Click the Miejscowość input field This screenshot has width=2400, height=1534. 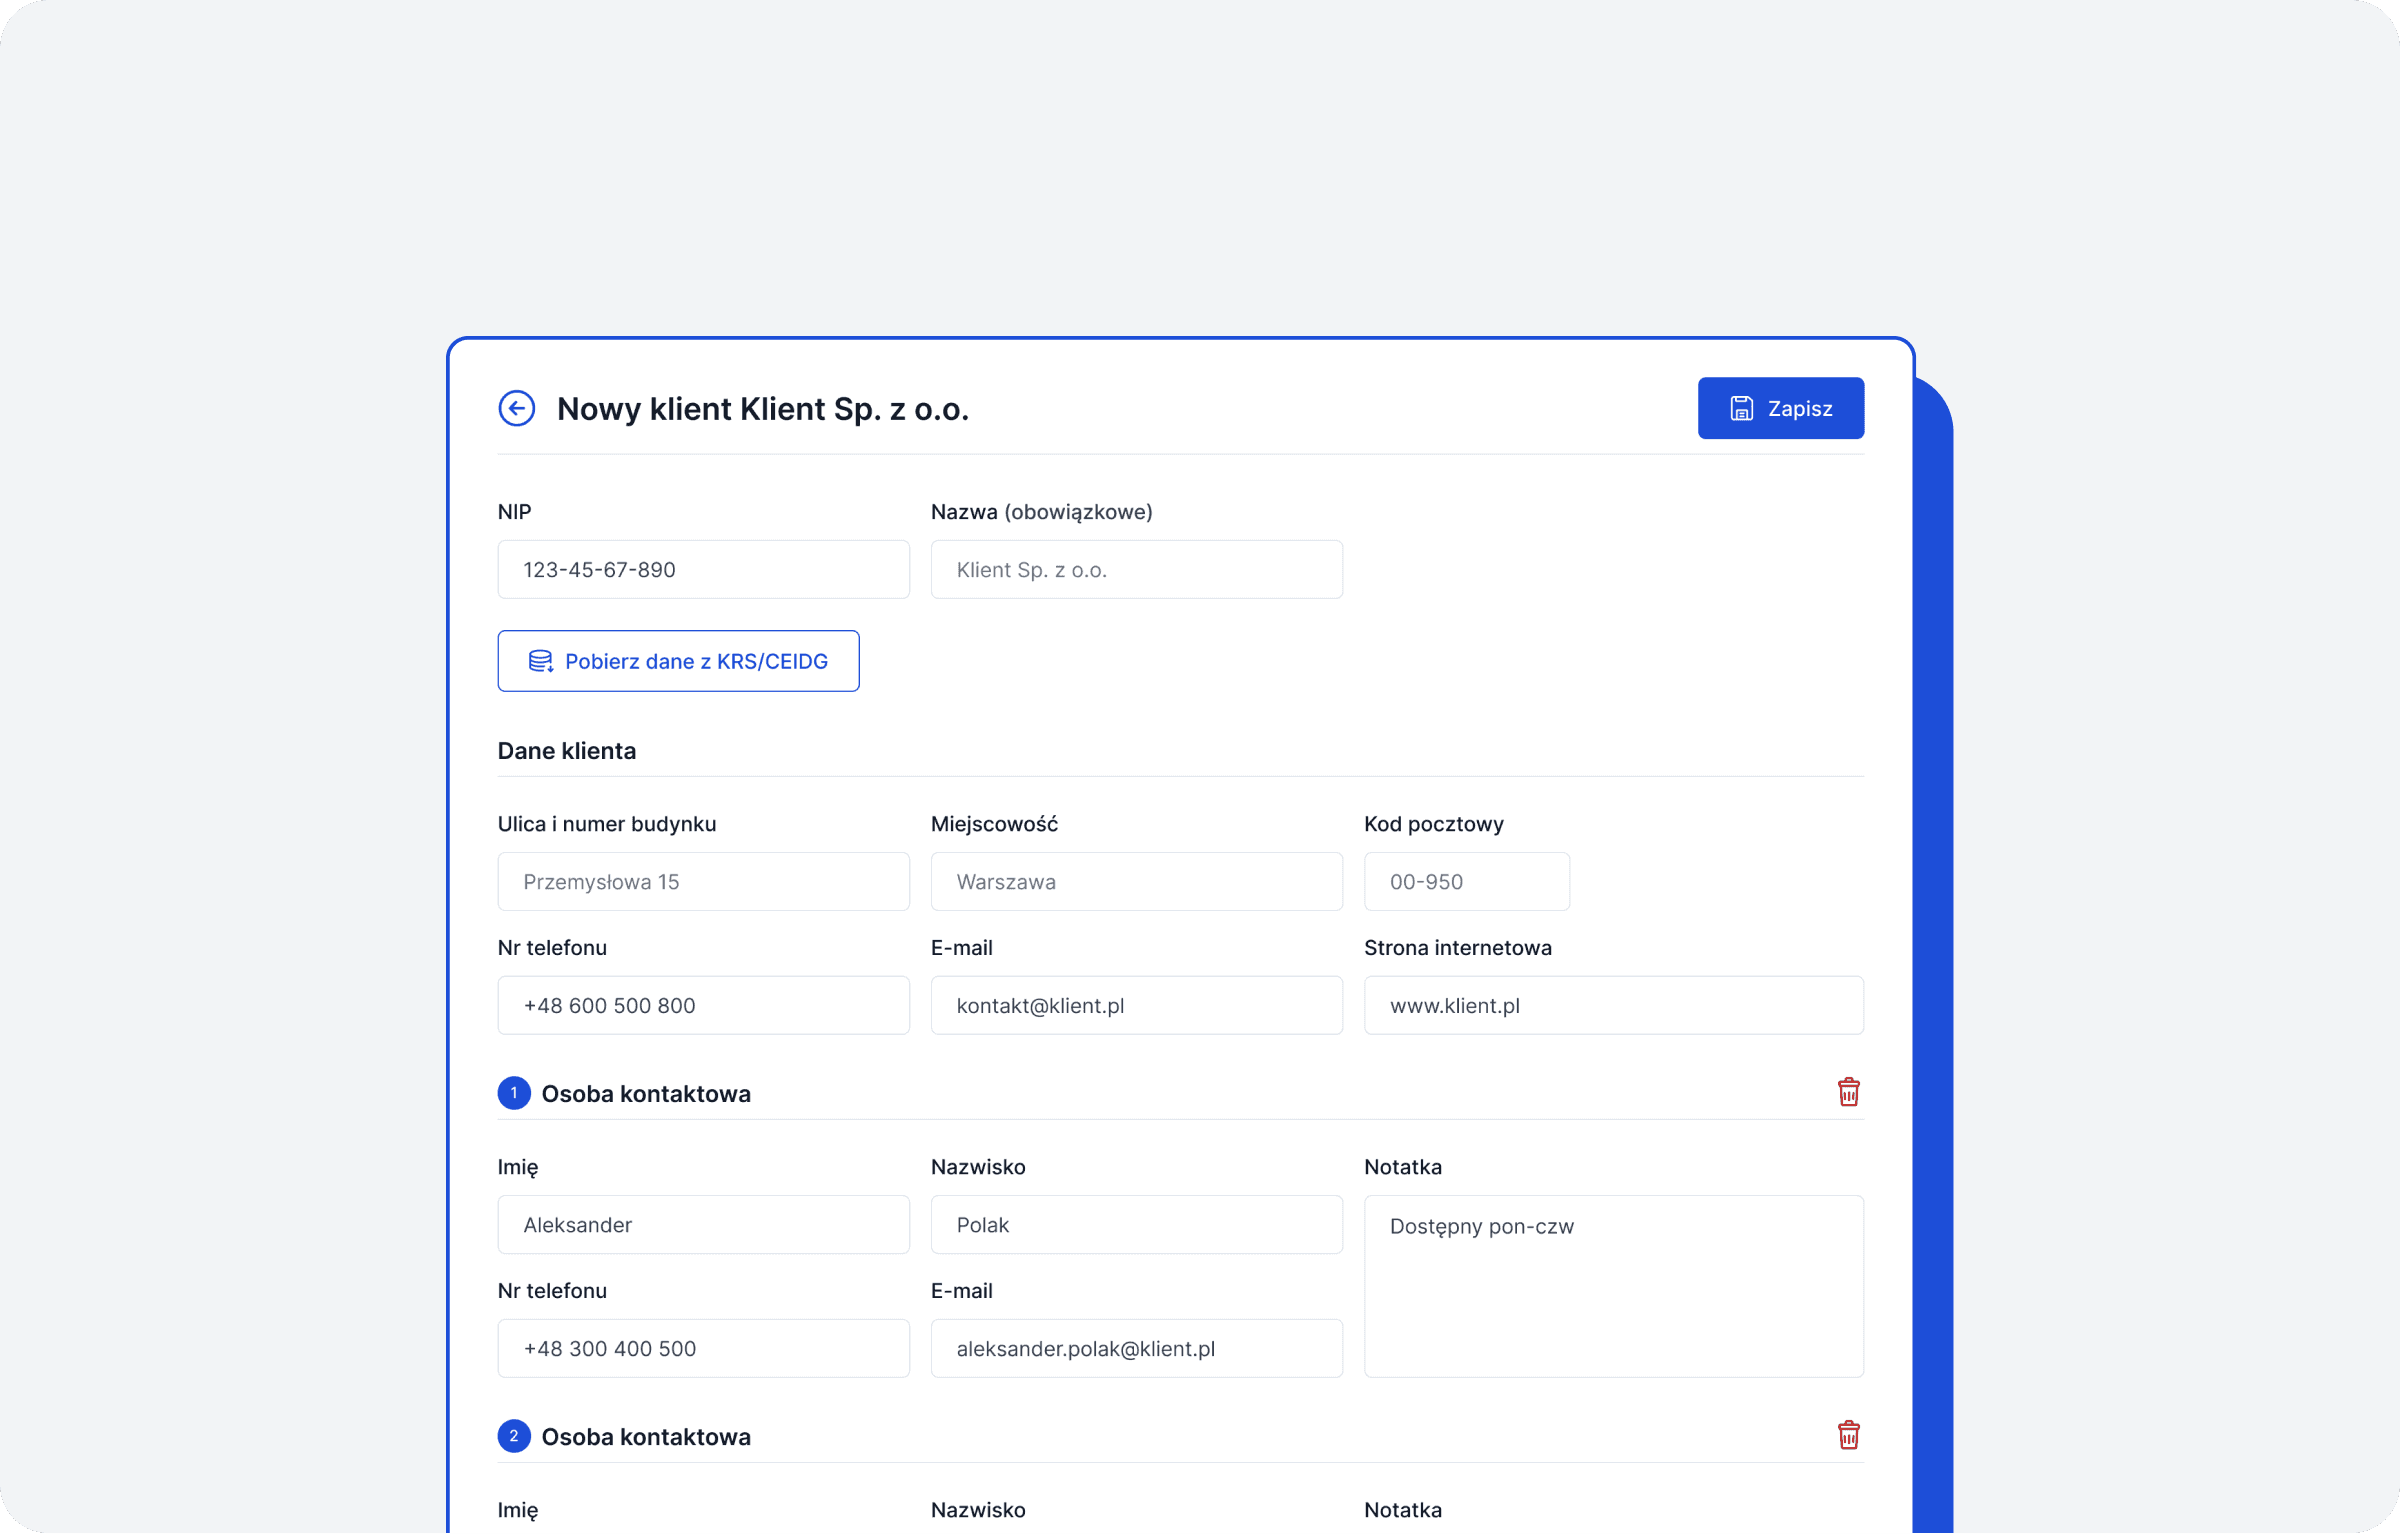pos(1136,882)
